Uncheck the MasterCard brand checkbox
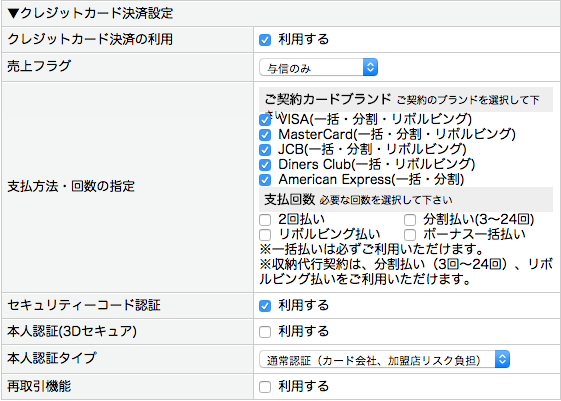 [265, 135]
